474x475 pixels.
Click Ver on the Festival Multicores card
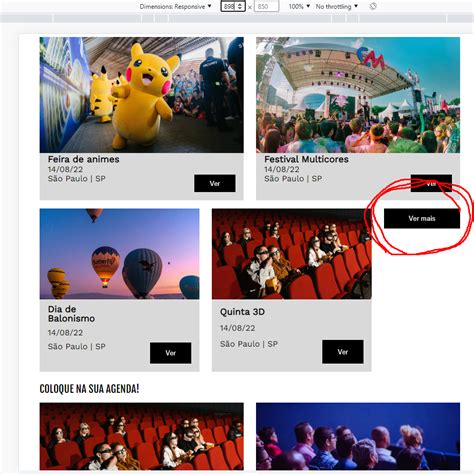(x=431, y=183)
